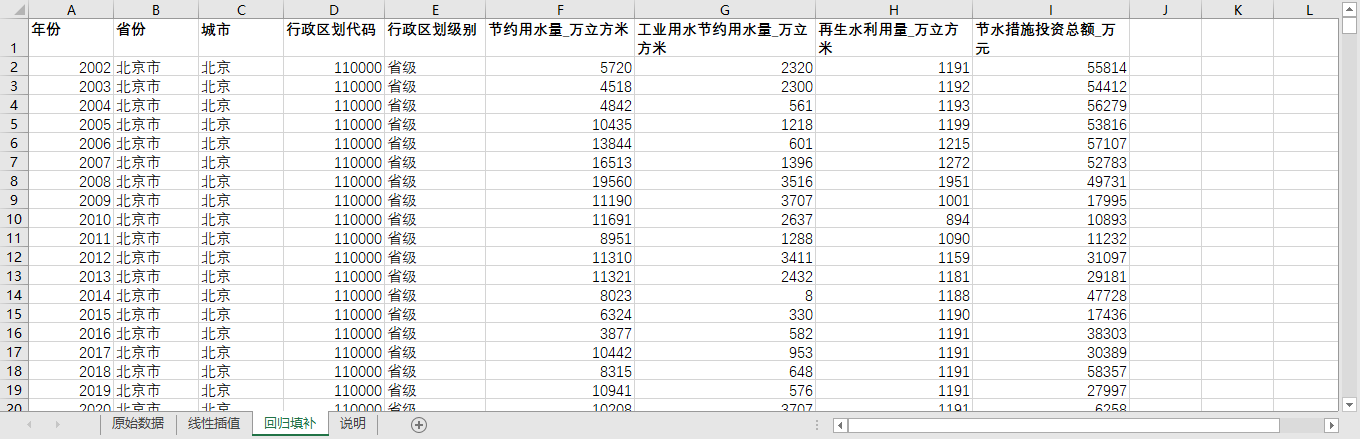
Task: Select column A header
Action: 71,9
